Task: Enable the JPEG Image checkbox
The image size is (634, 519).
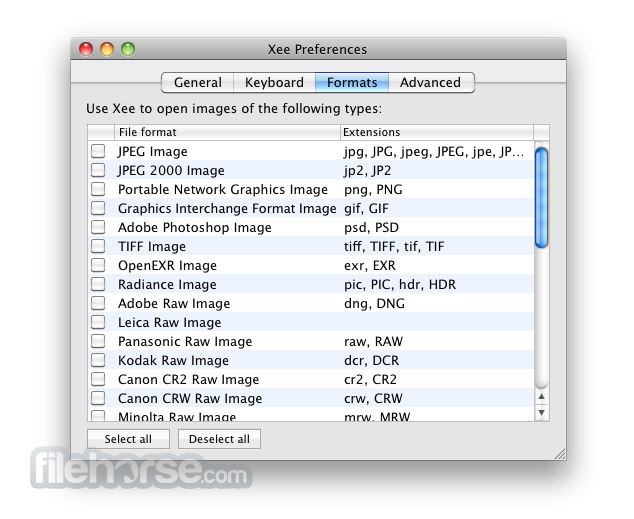Action: [98, 151]
